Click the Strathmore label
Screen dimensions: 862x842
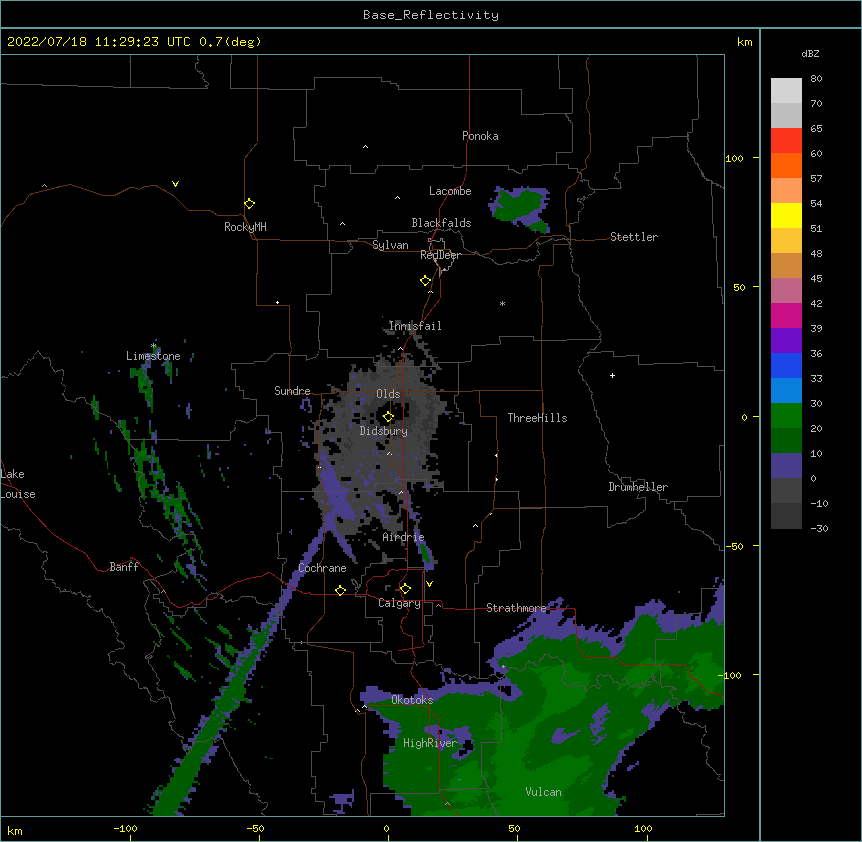(x=516, y=608)
